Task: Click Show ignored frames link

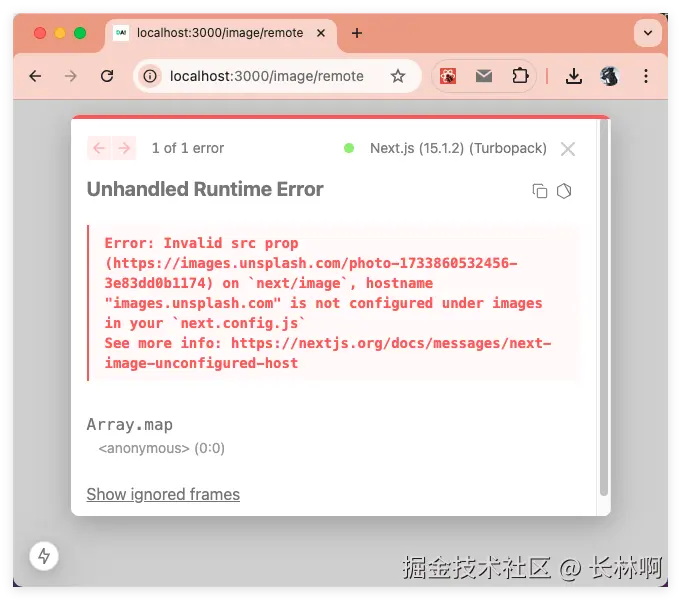Action: click(163, 494)
